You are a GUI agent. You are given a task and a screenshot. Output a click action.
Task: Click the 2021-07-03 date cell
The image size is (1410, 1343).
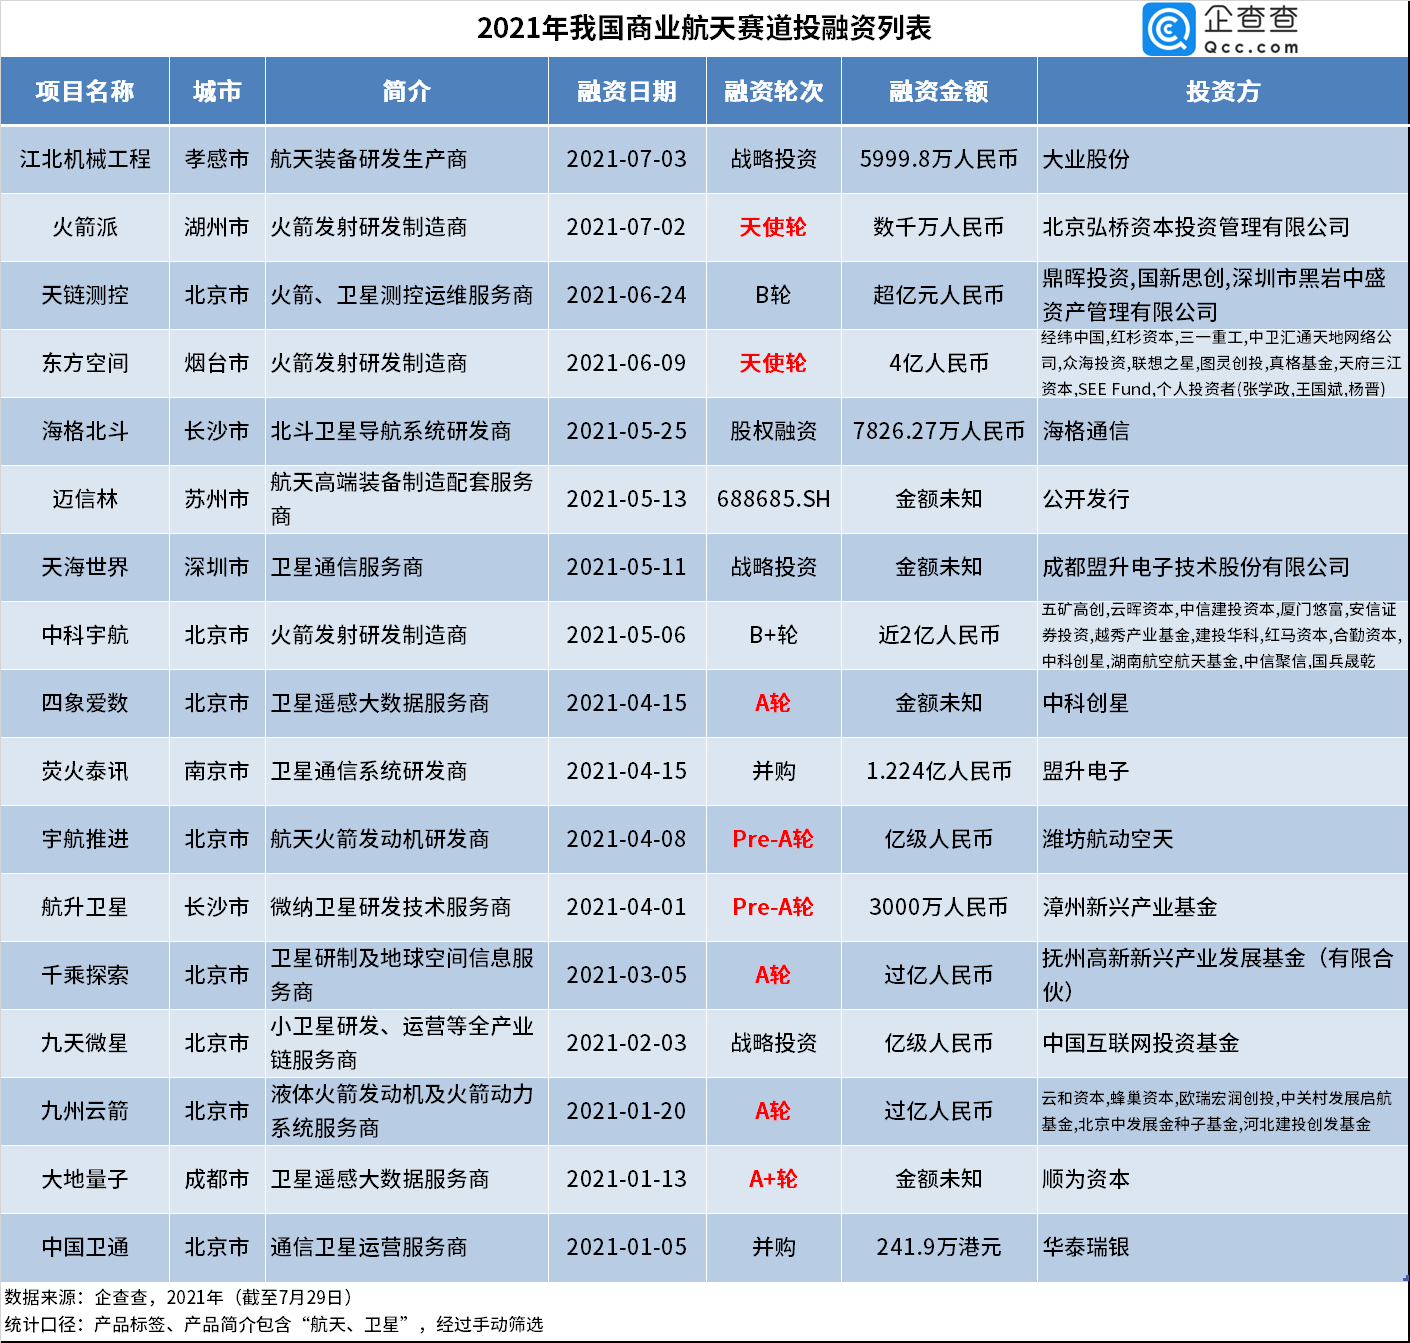click(627, 159)
